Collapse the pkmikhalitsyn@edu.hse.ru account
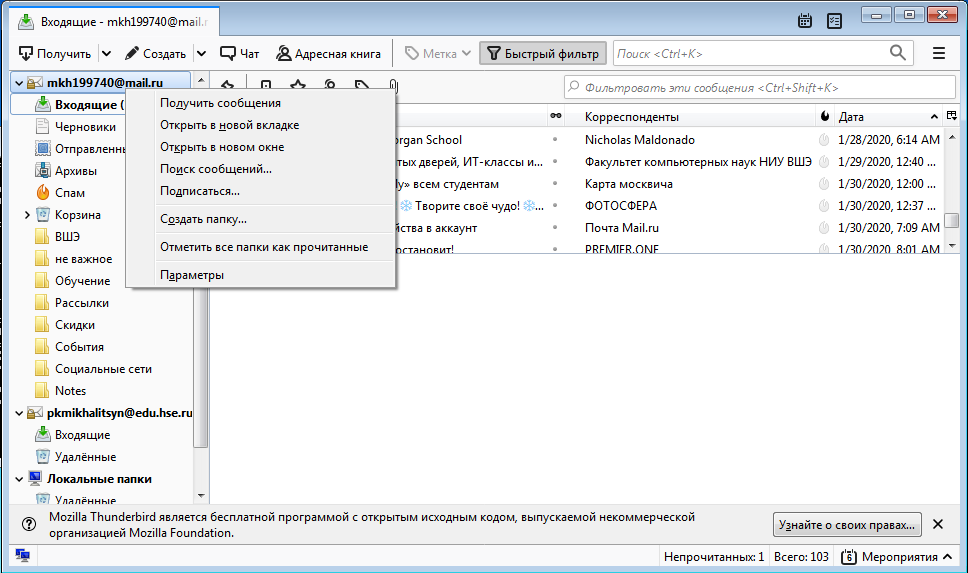Image resolution: width=968 pixels, height=573 pixels. pyautogui.click(x=19, y=413)
